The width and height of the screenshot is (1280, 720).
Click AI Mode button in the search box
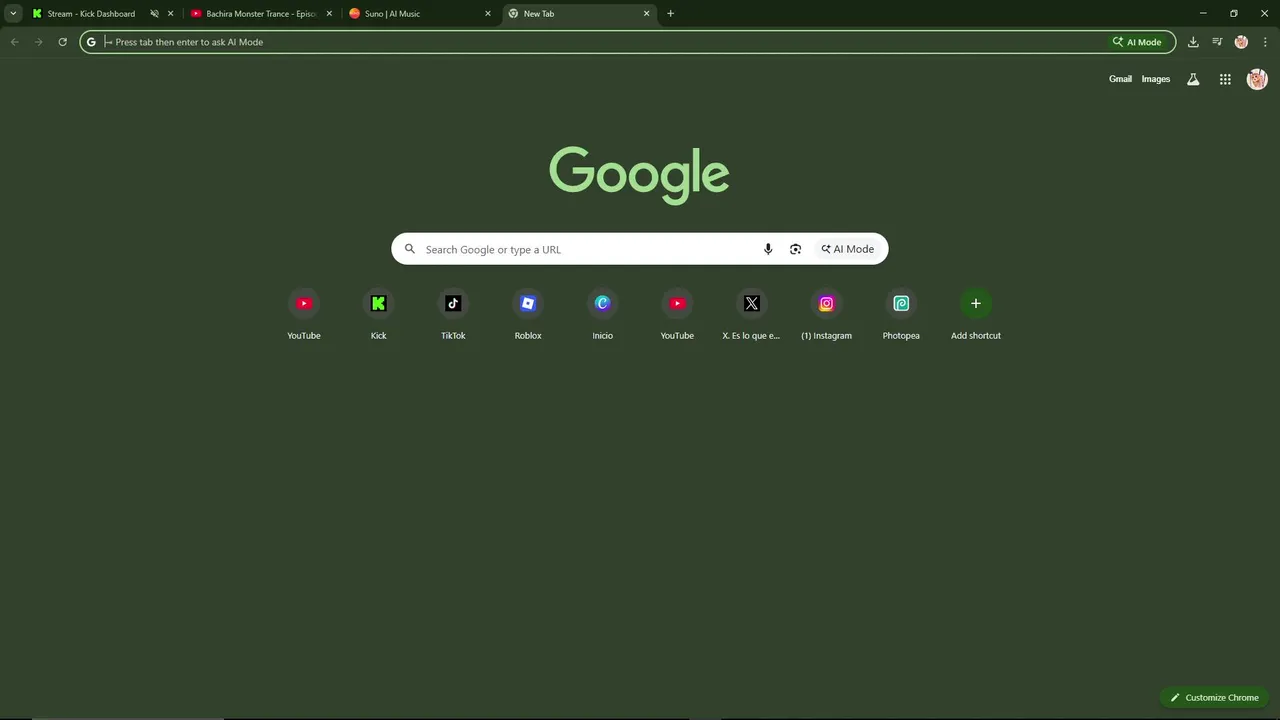tap(848, 249)
